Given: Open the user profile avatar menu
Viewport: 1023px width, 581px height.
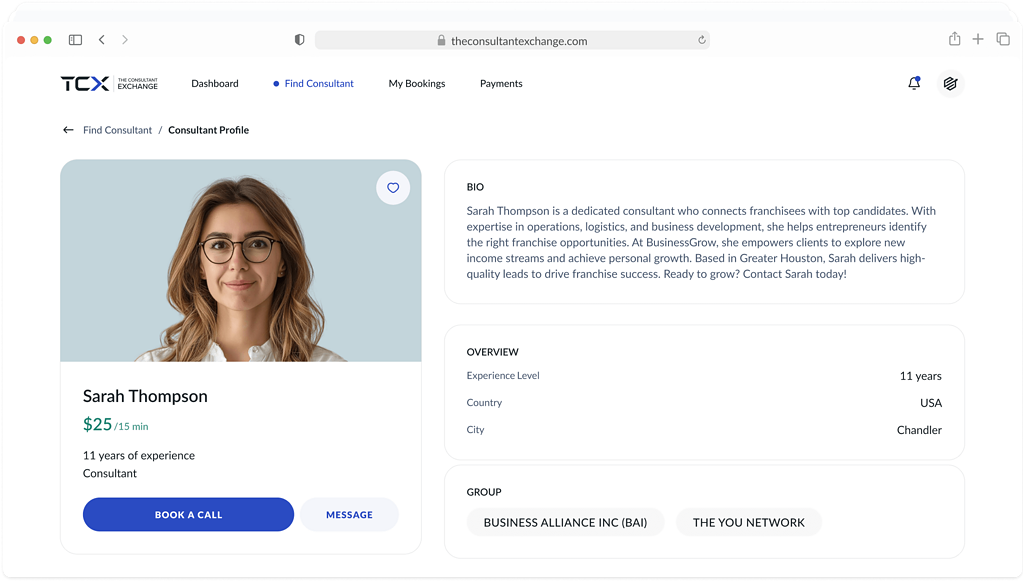Looking at the screenshot, I should point(950,83).
